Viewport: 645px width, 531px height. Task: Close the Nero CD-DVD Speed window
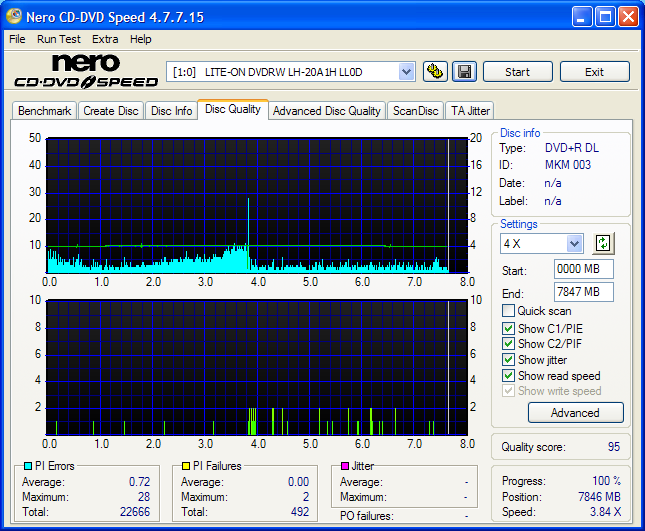[629, 17]
